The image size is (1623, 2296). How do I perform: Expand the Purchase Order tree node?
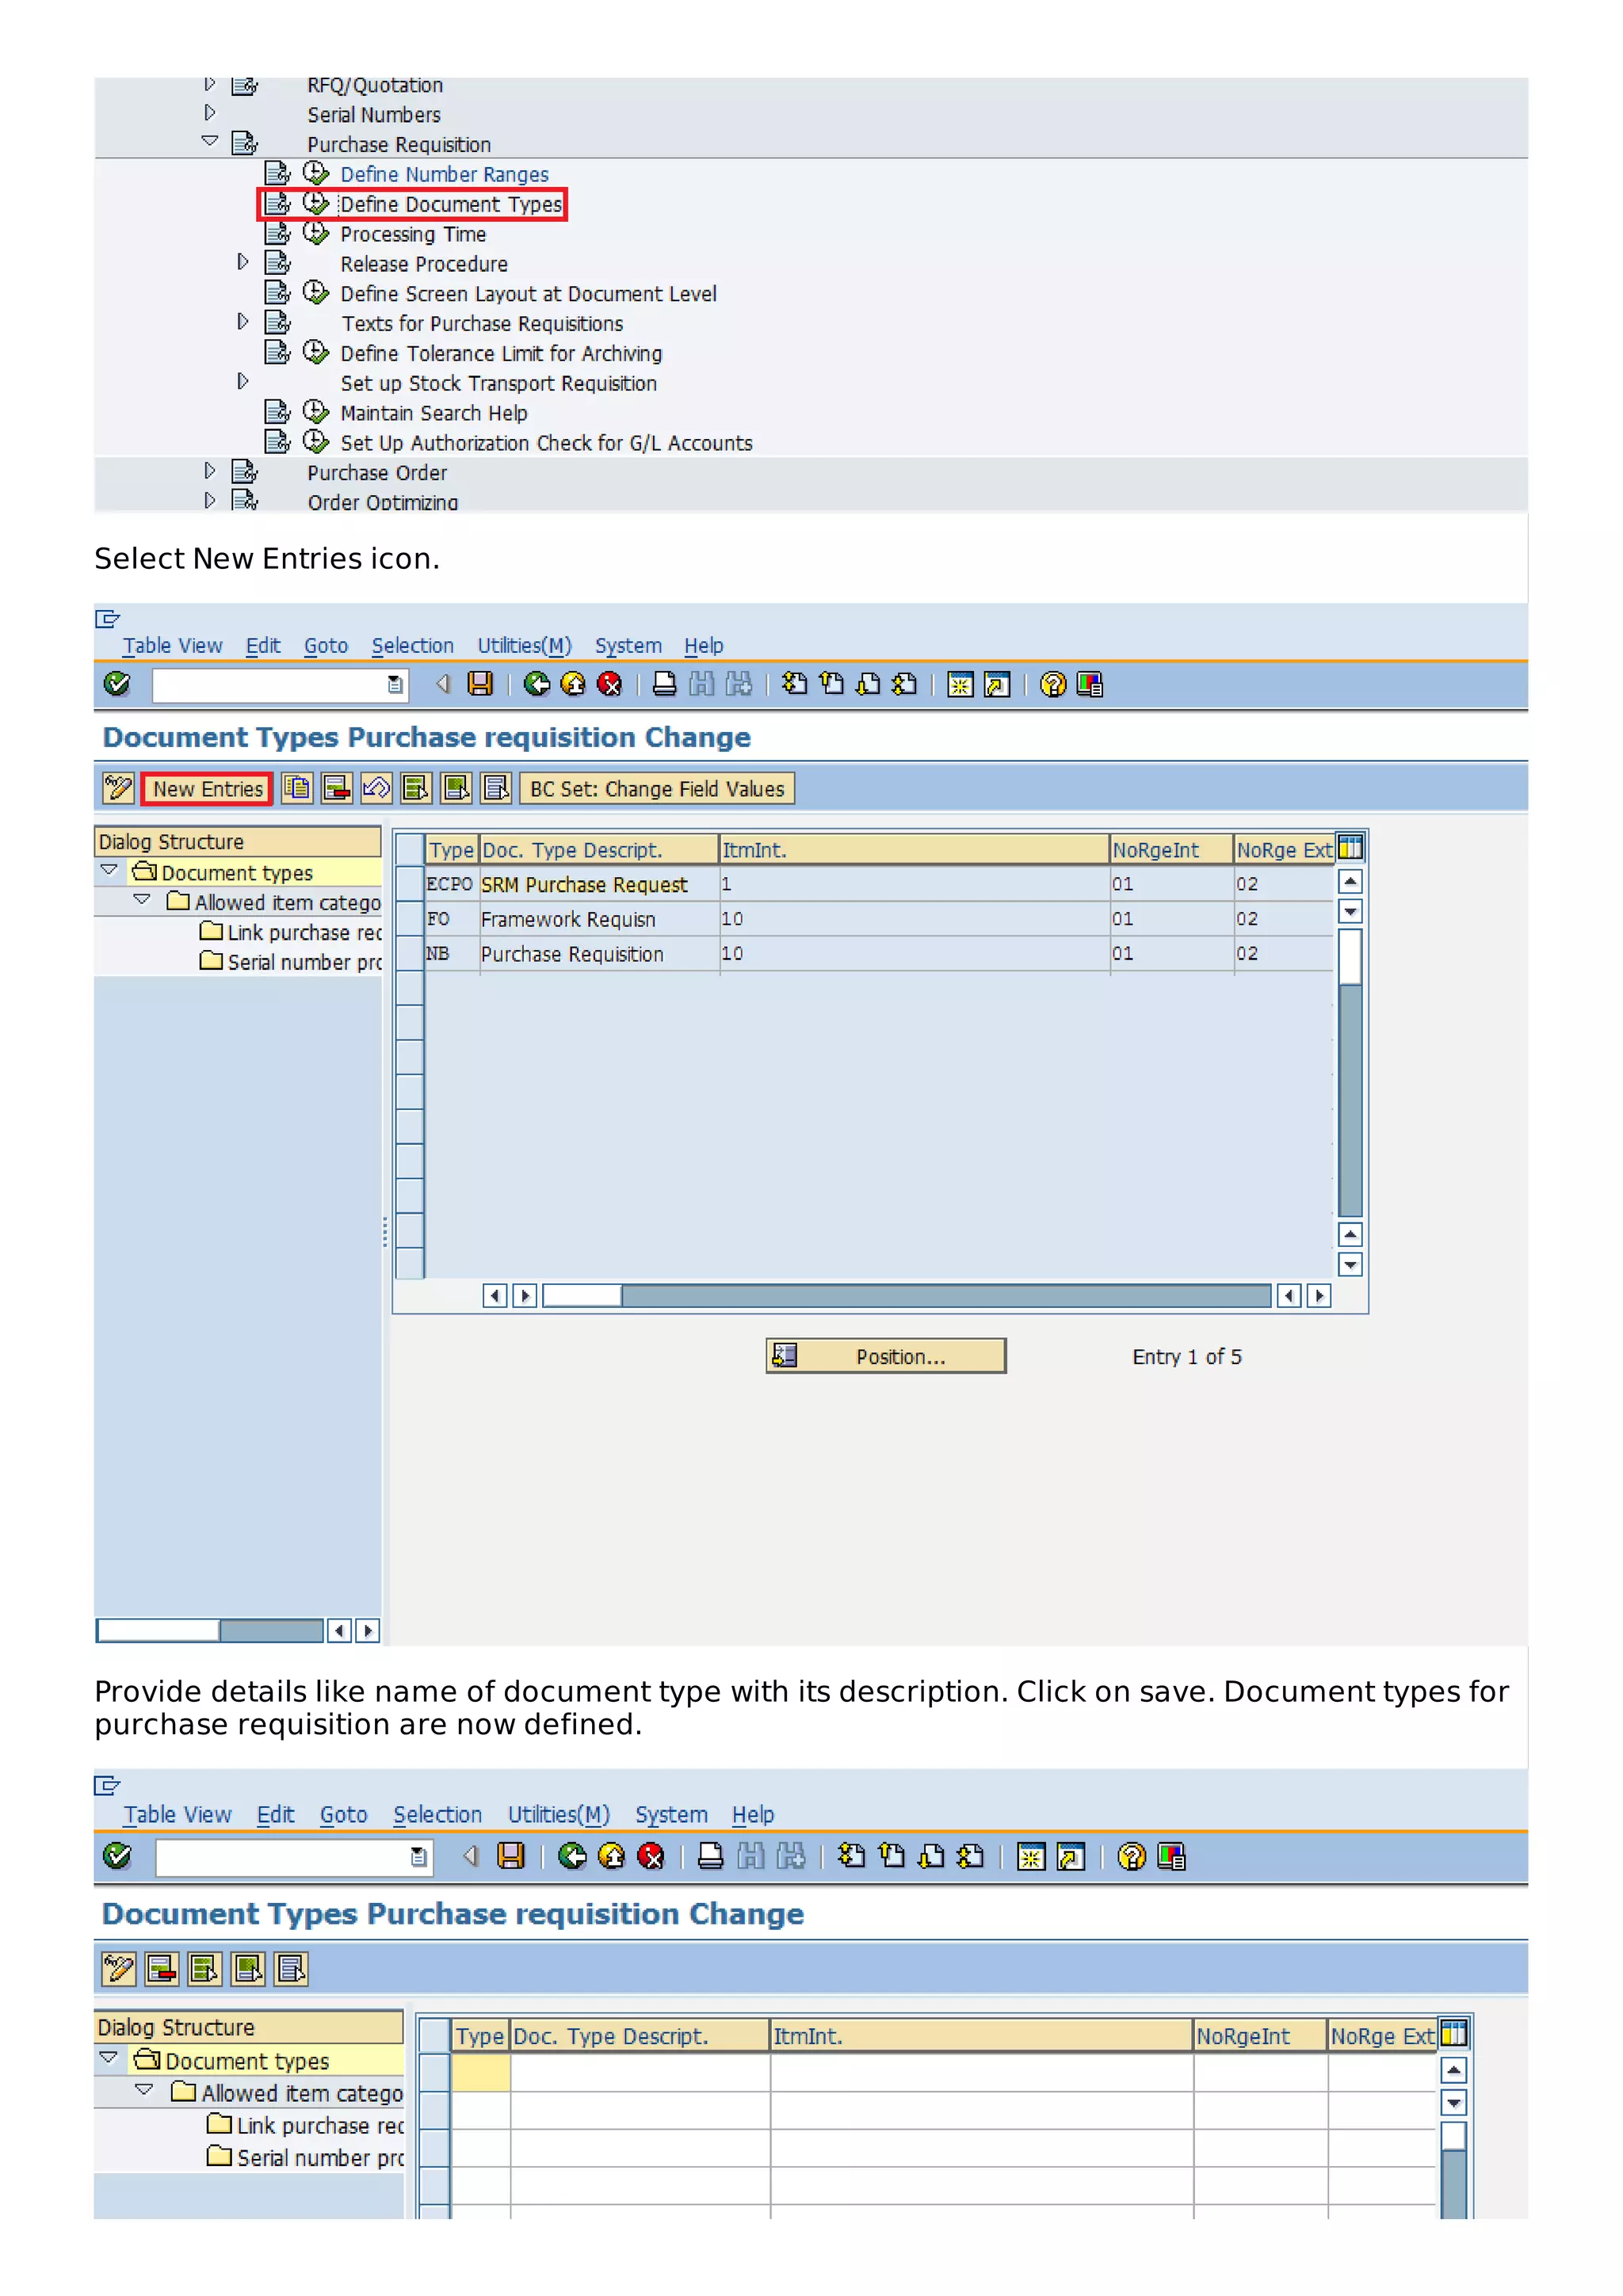[x=209, y=470]
